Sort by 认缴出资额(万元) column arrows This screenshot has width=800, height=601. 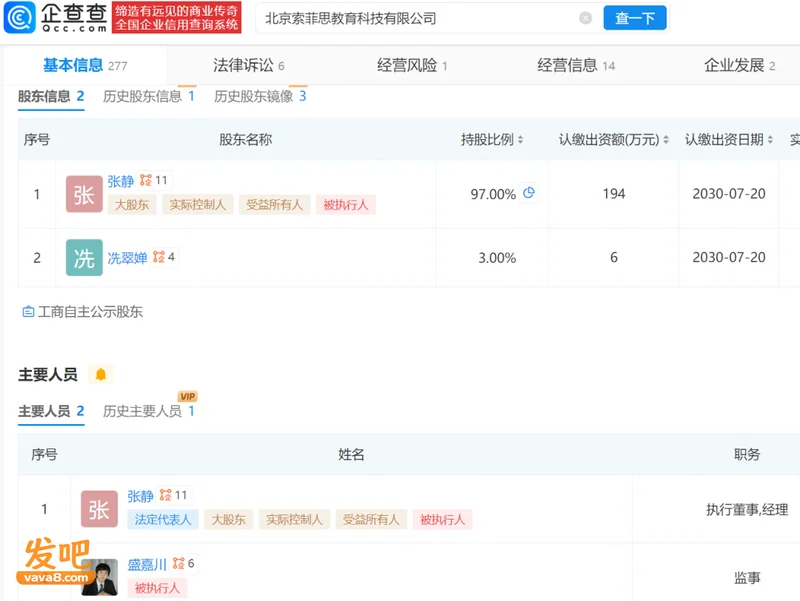666,140
